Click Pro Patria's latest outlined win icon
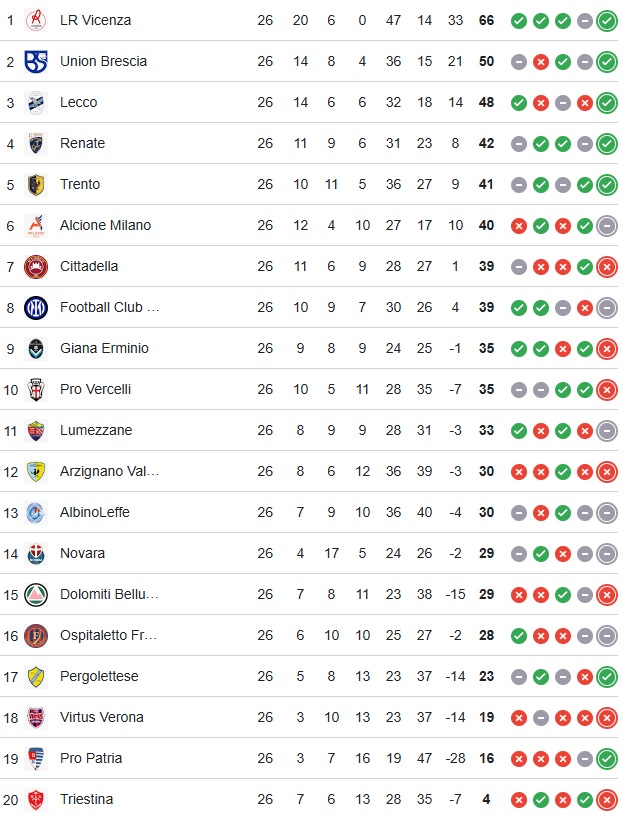 [607, 758]
